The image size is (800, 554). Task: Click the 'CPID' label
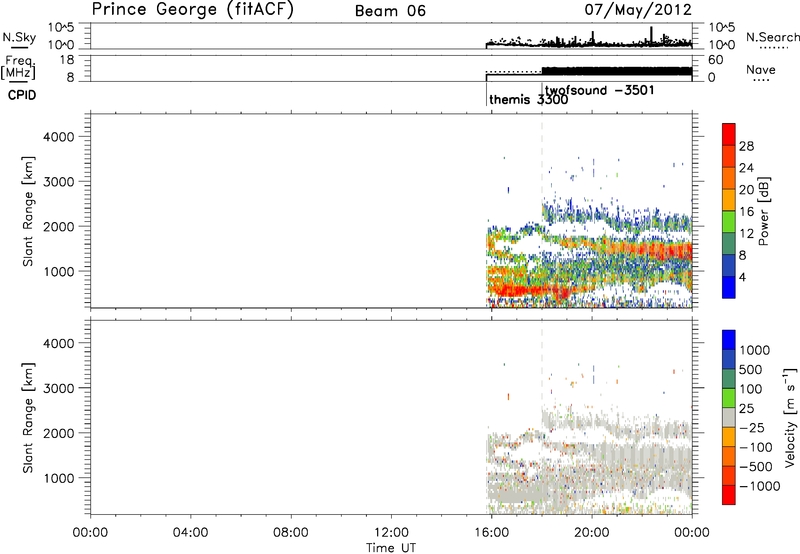22,95
